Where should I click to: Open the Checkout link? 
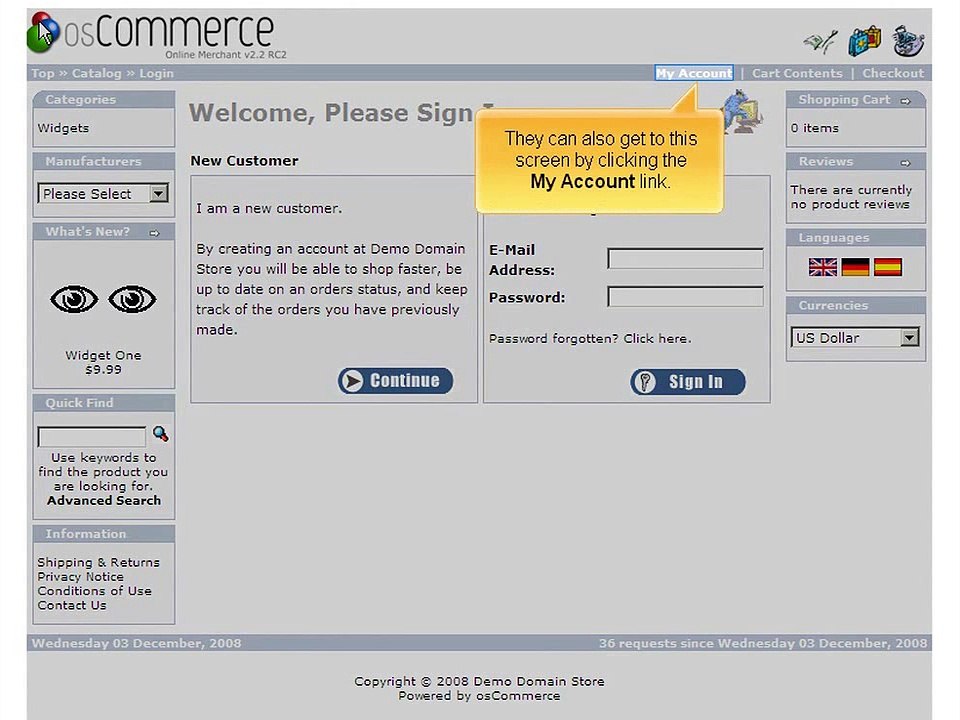coord(893,73)
